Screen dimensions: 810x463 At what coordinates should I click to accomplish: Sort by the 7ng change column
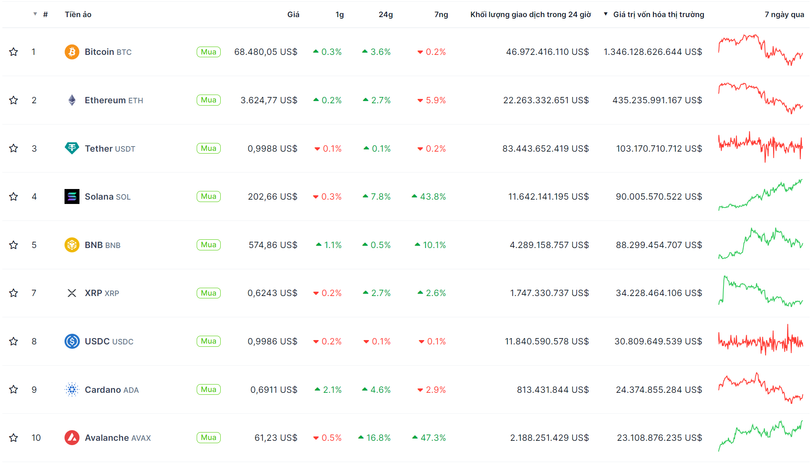click(441, 15)
